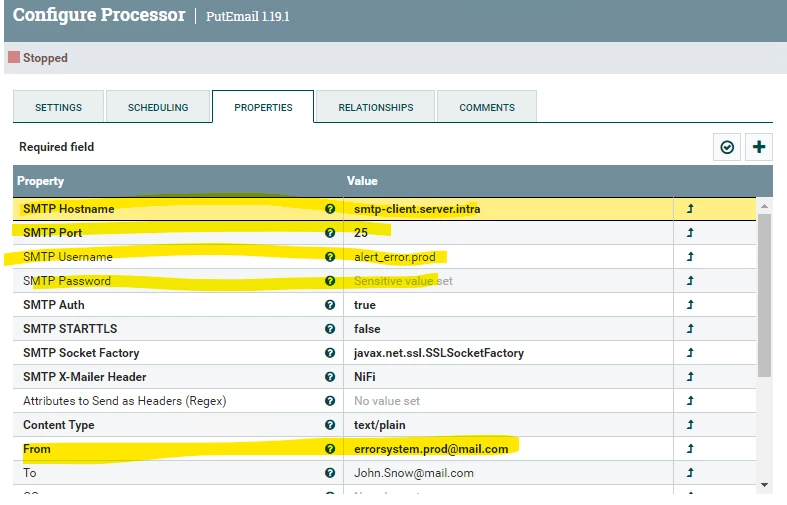Click help icon for SMTP STARTTLS
Viewport: 787px width, 505px height.
click(330, 329)
